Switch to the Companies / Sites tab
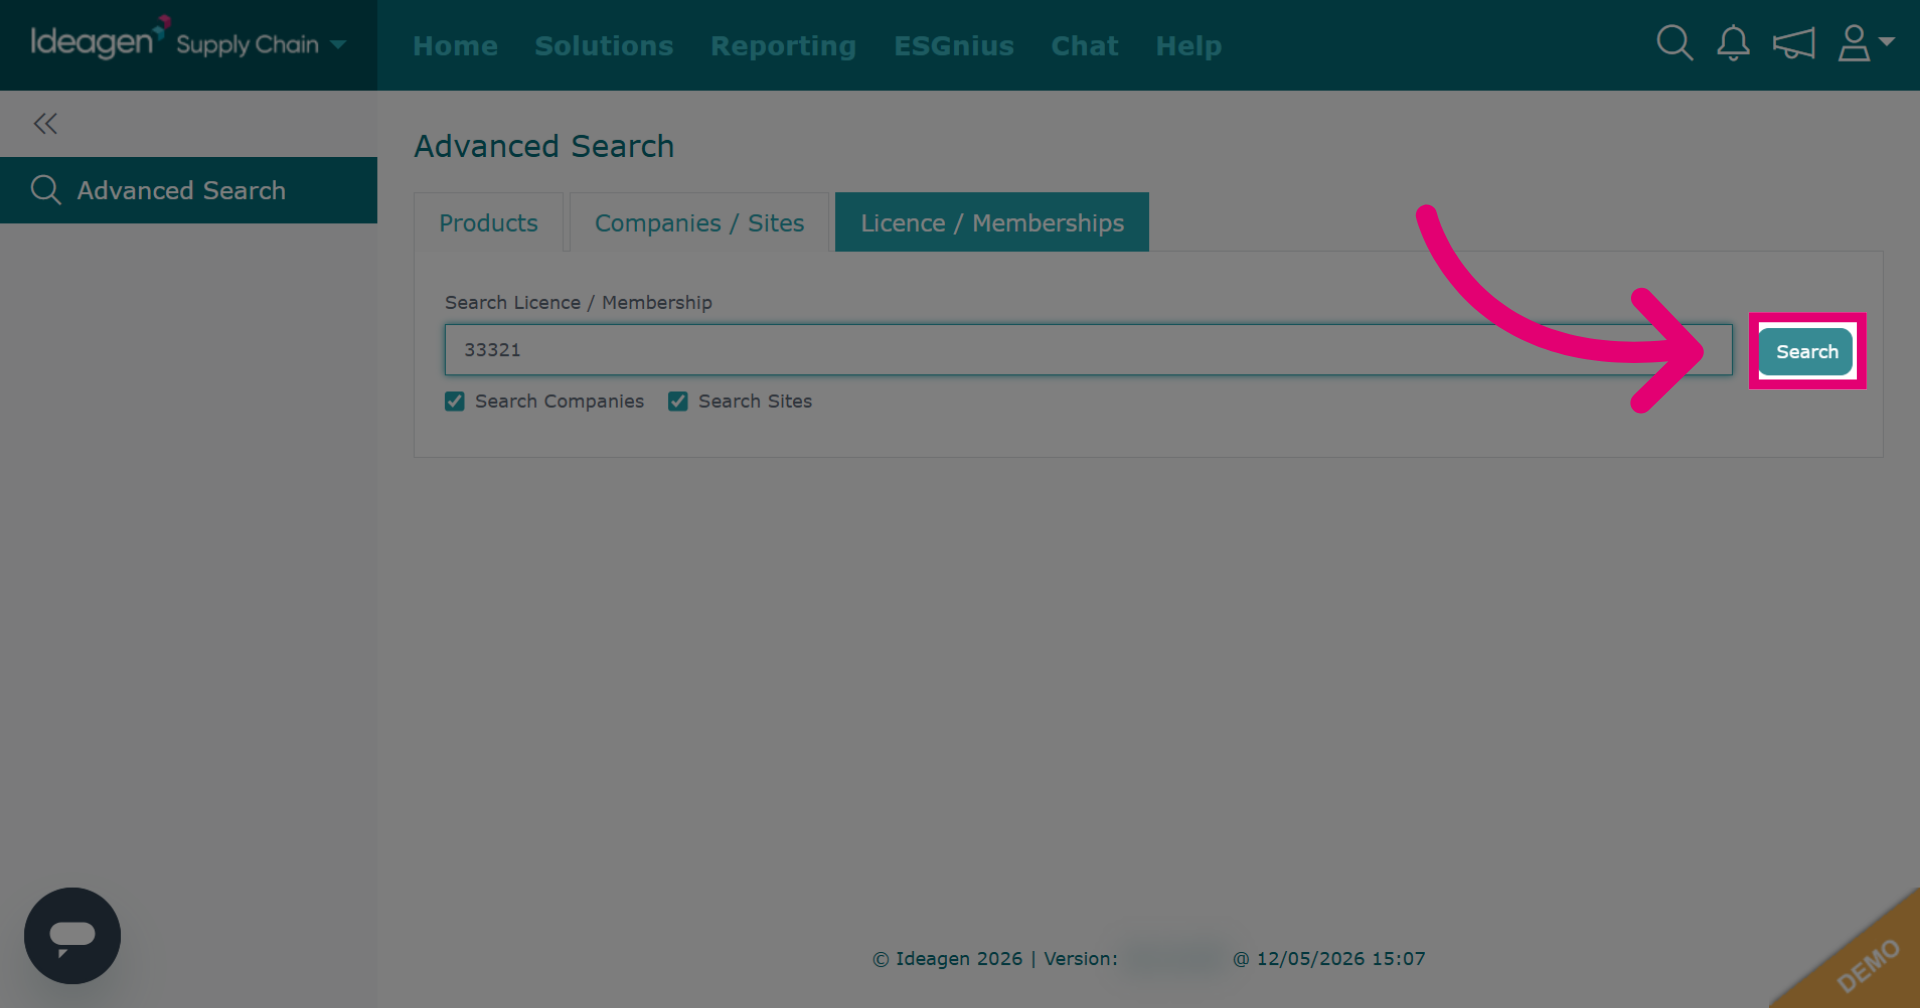The height and width of the screenshot is (1008, 1920). (699, 222)
